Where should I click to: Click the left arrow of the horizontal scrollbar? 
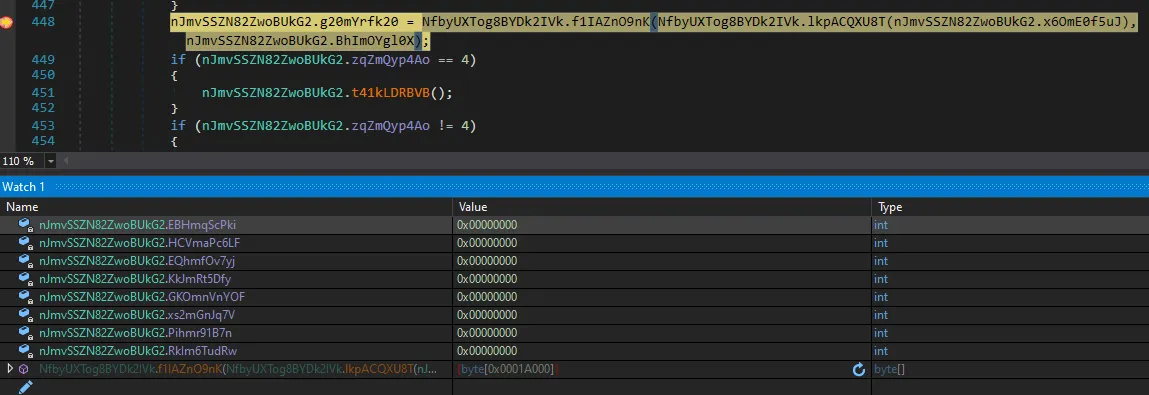coord(65,160)
